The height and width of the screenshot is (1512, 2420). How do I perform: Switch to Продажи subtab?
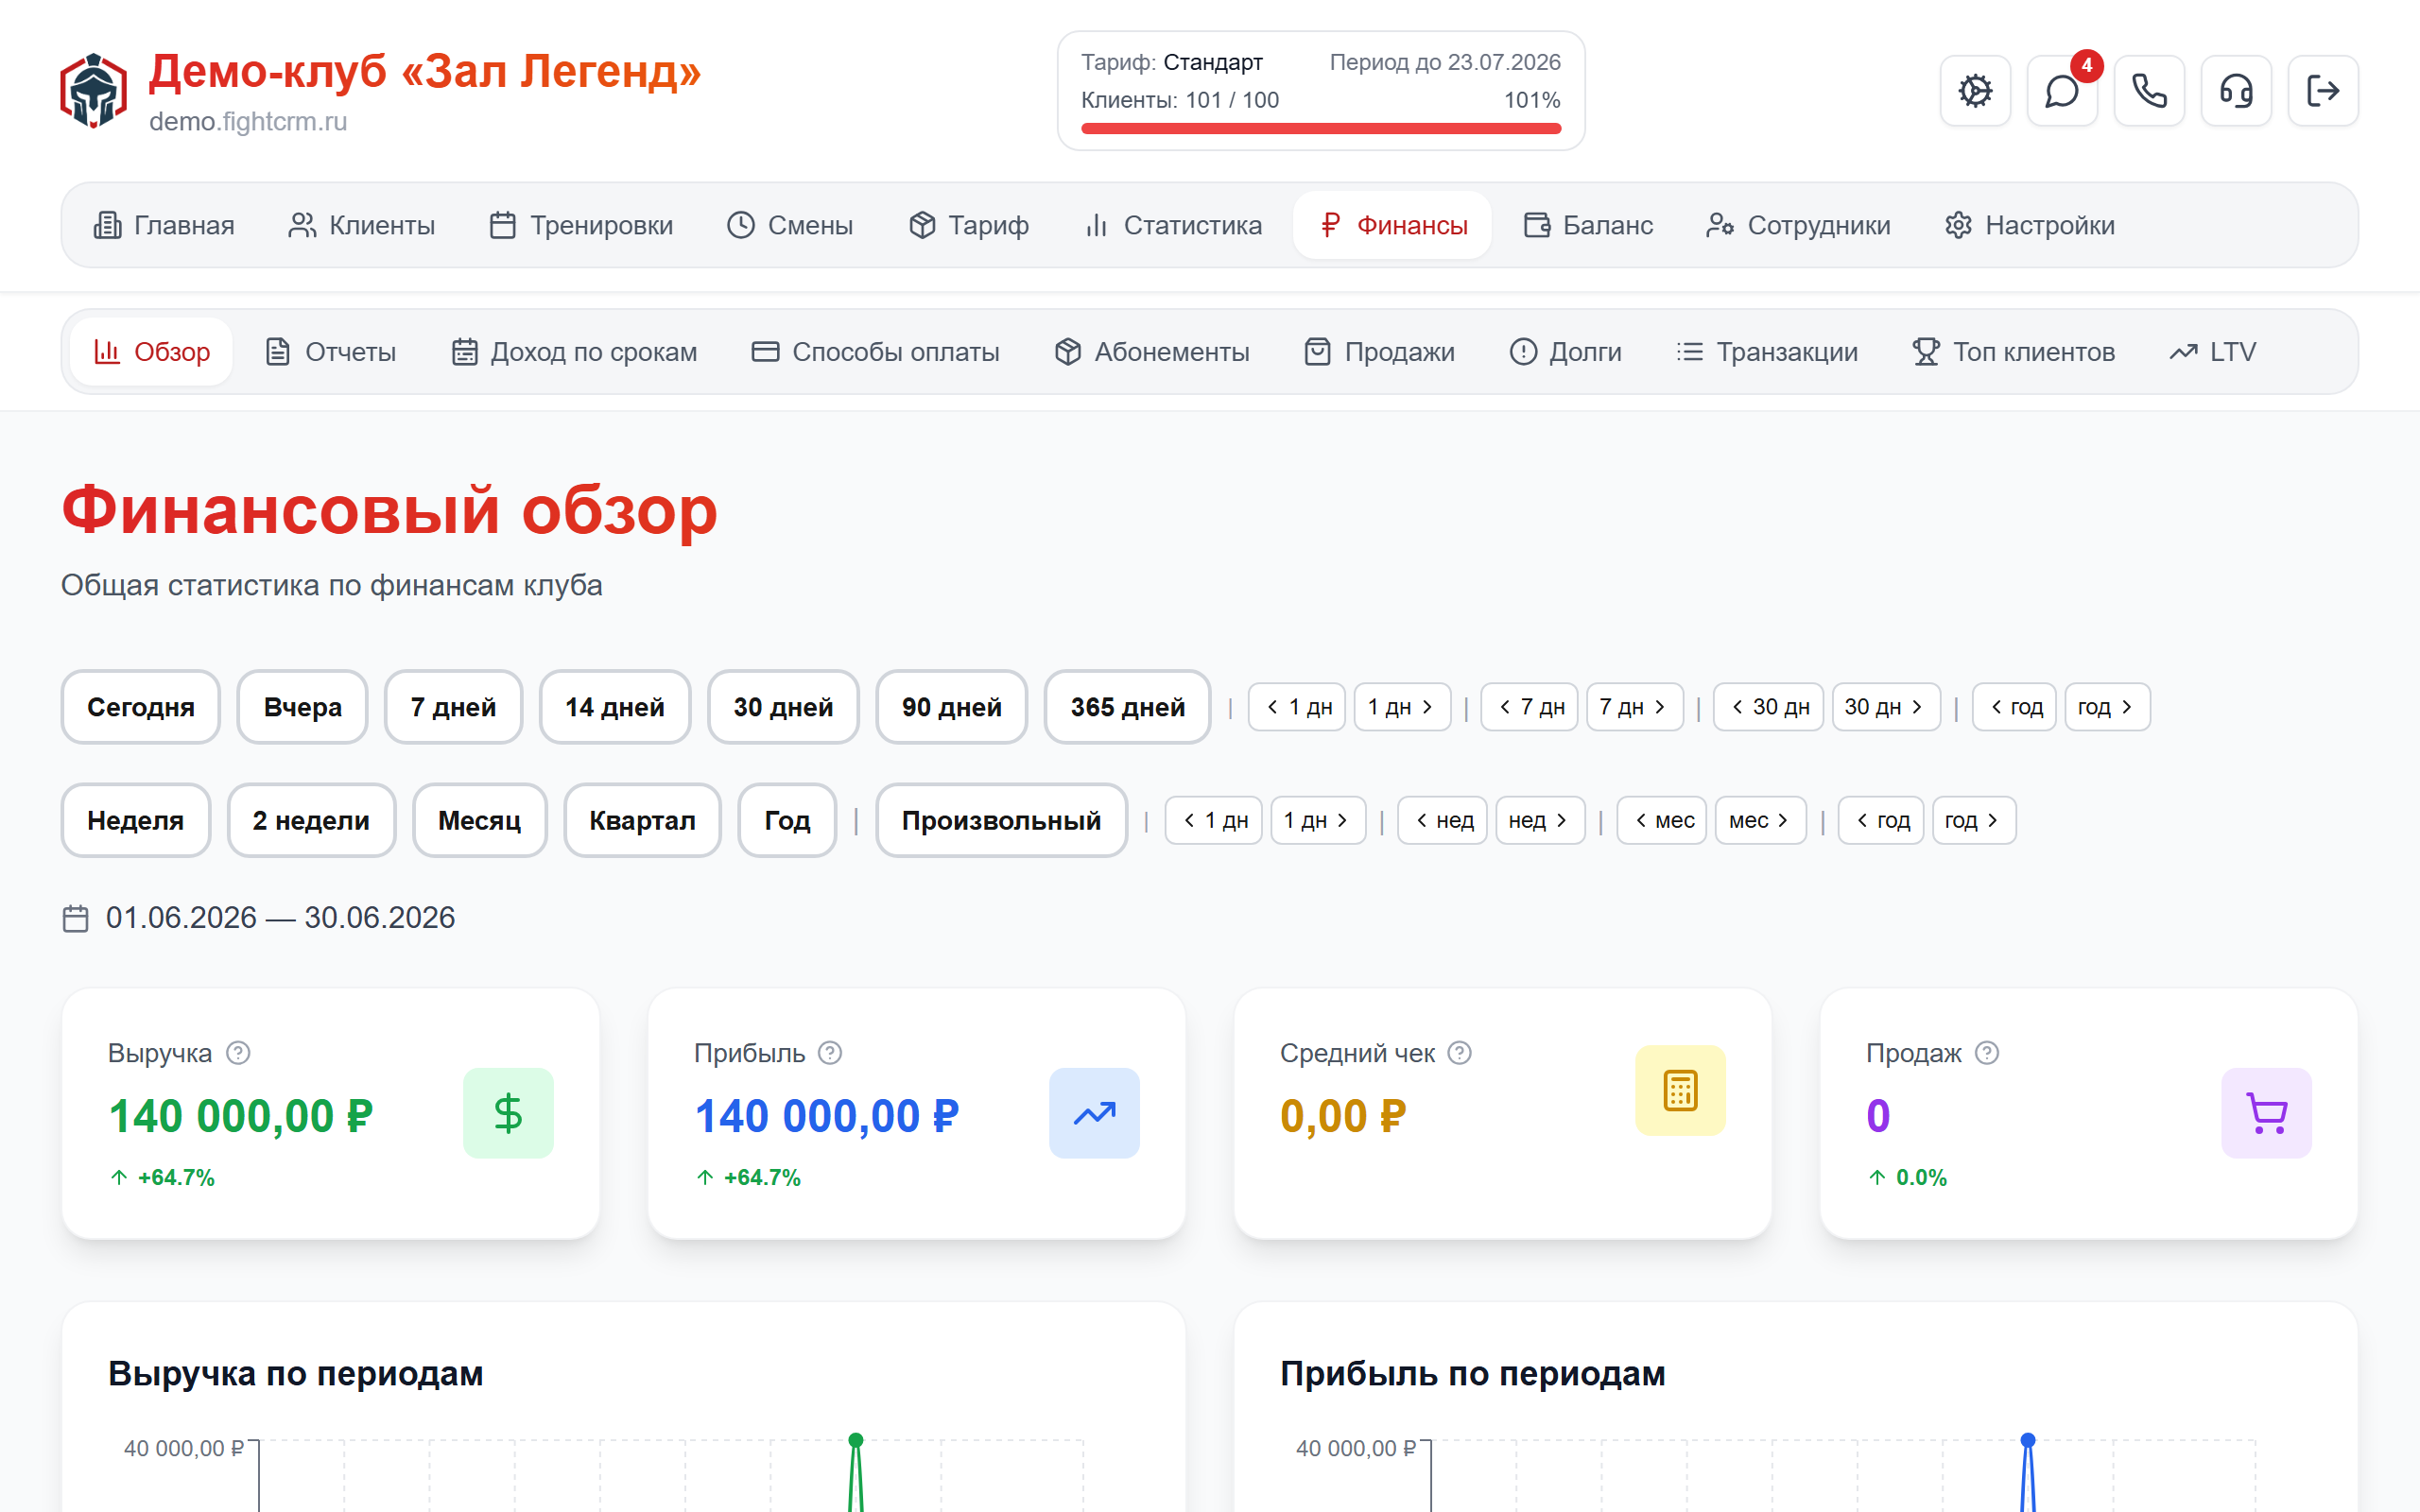point(1379,352)
